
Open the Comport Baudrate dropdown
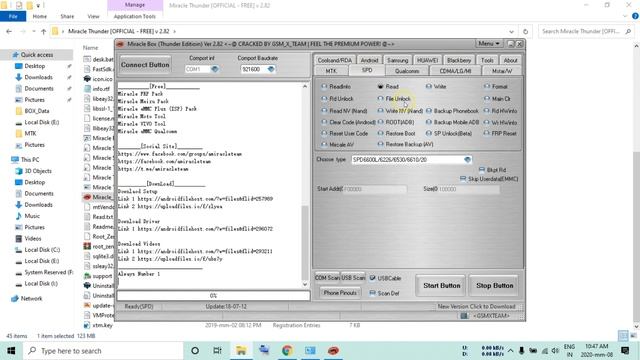pyautogui.click(x=271, y=69)
